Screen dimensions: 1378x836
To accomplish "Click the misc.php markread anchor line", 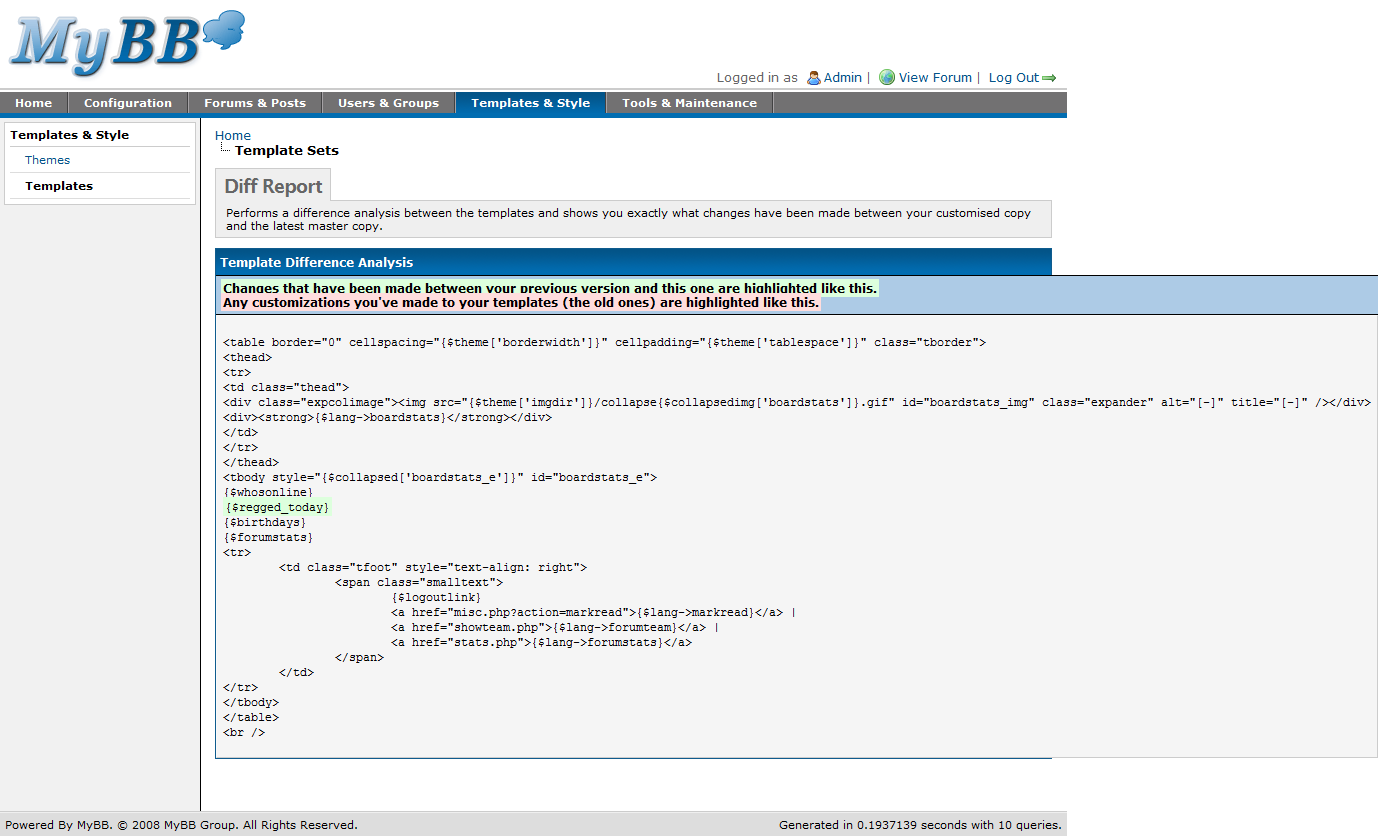I will pos(593,612).
